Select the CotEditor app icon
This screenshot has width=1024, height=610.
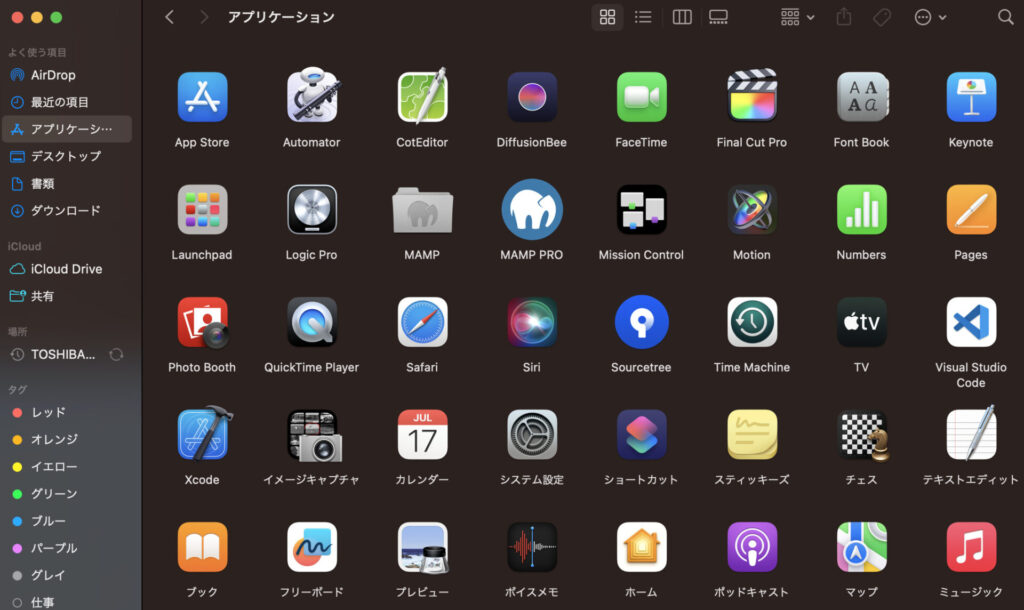[x=421, y=97]
